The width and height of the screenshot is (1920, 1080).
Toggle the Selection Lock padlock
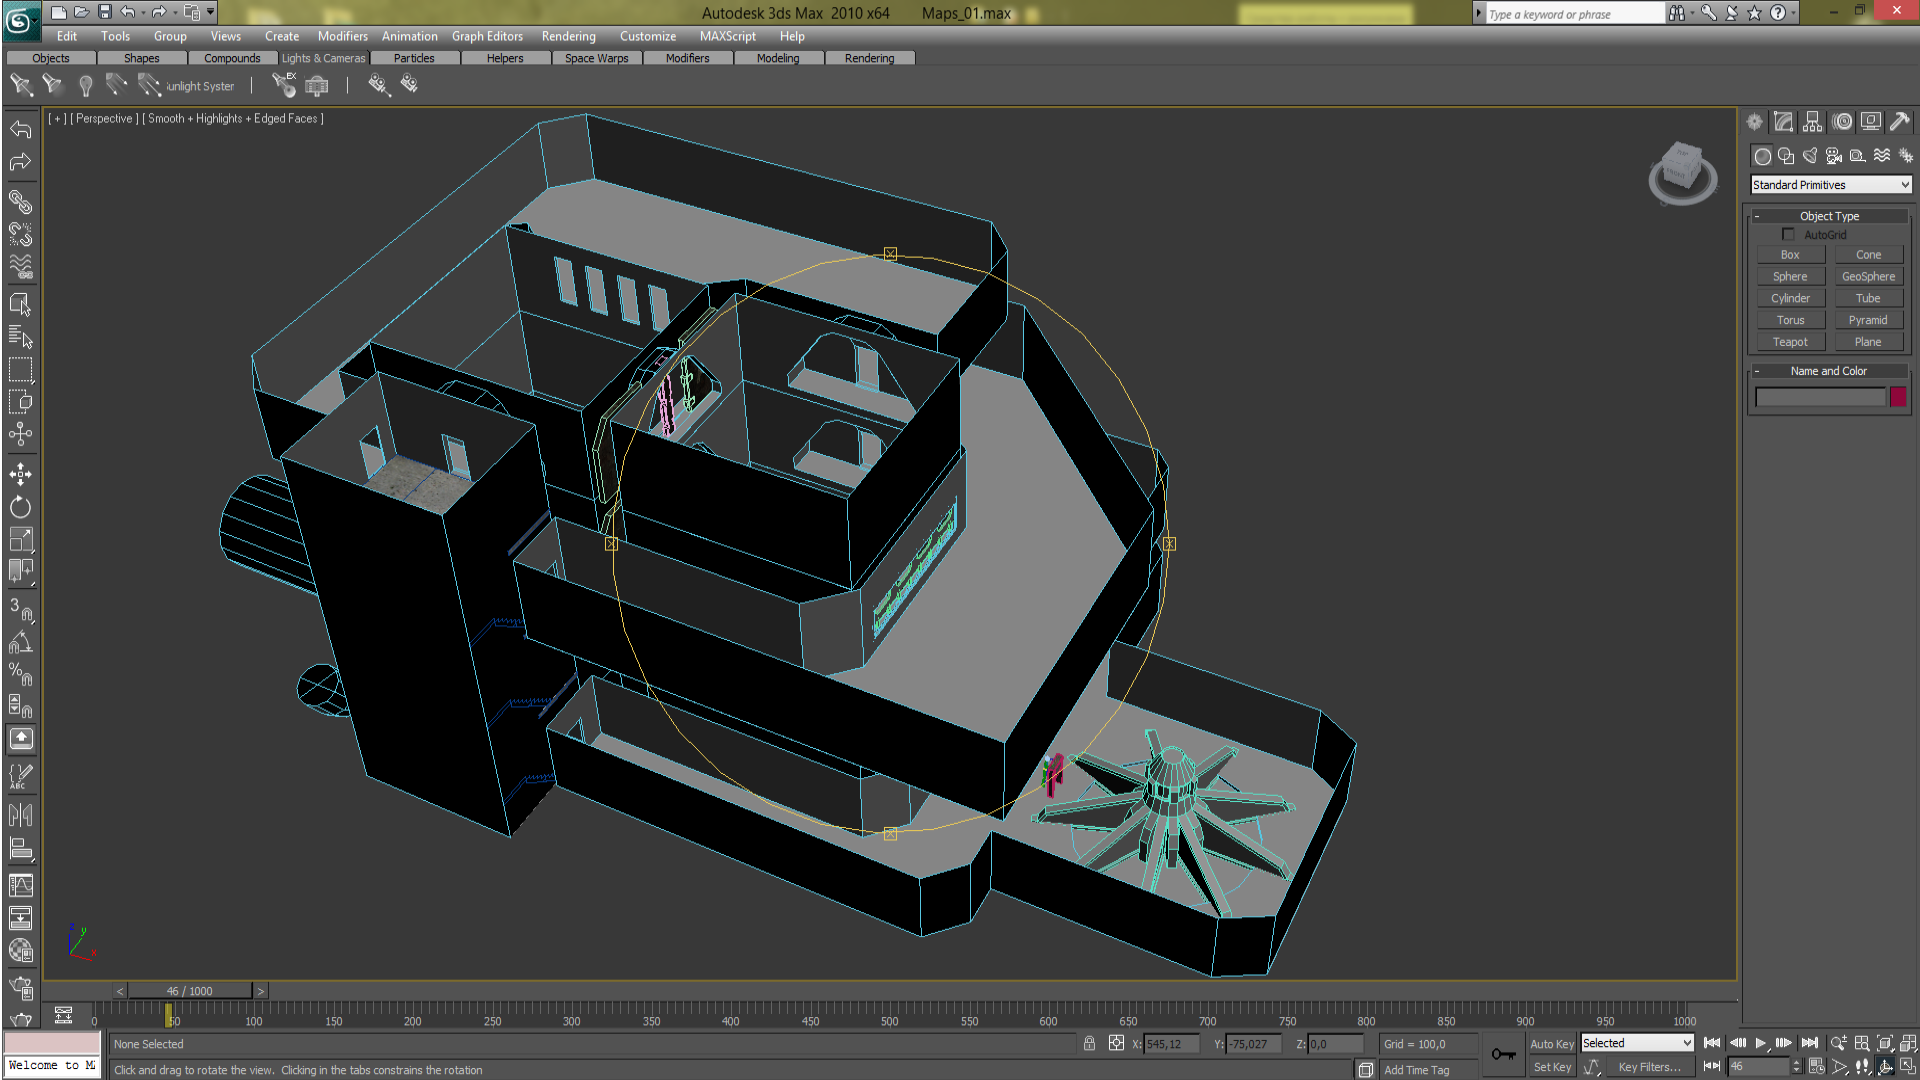click(x=1089, y=1044)
